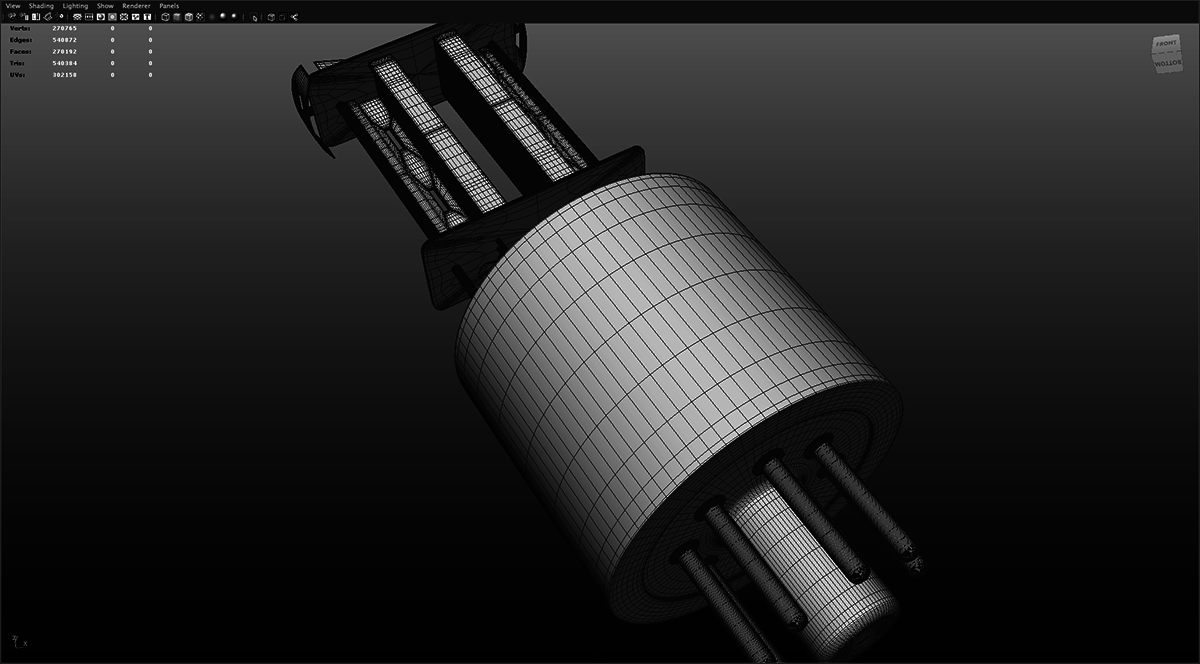Bookmark the current view
The image size is (1200, 664).
click(x=48, y=16)
